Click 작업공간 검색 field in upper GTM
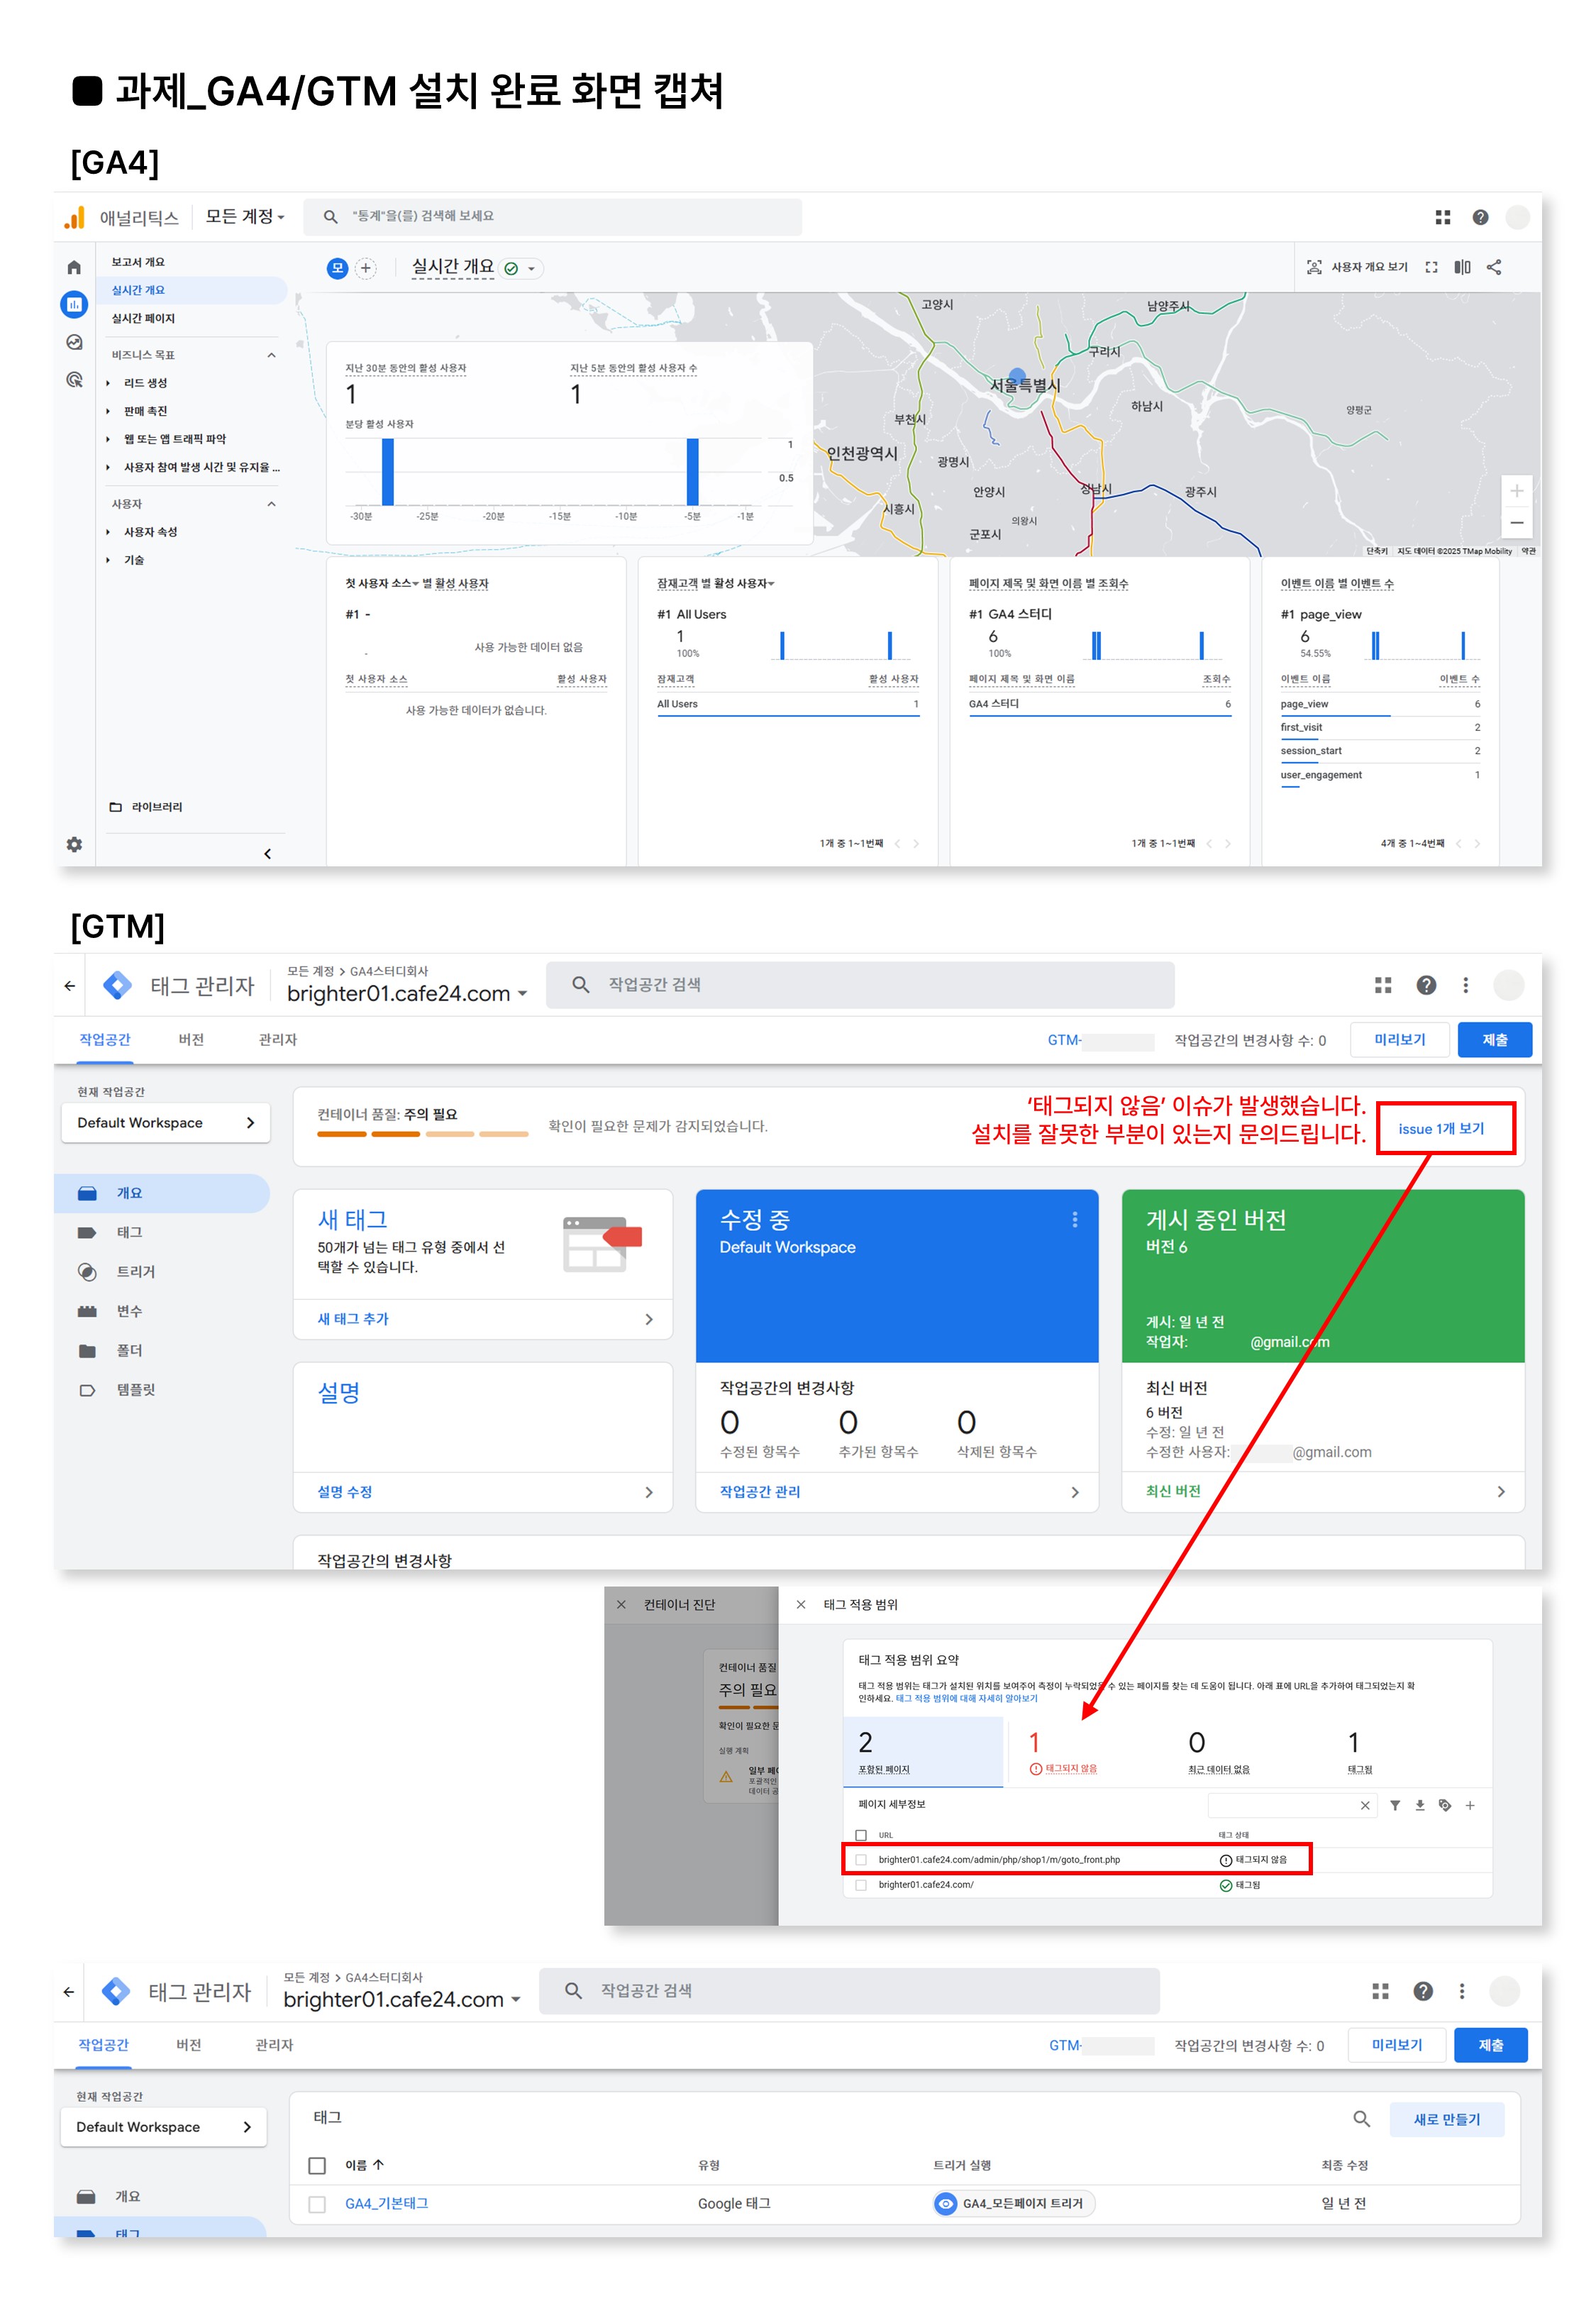The height and width of the screenshot is (2306, 1596). pos(860,985)
